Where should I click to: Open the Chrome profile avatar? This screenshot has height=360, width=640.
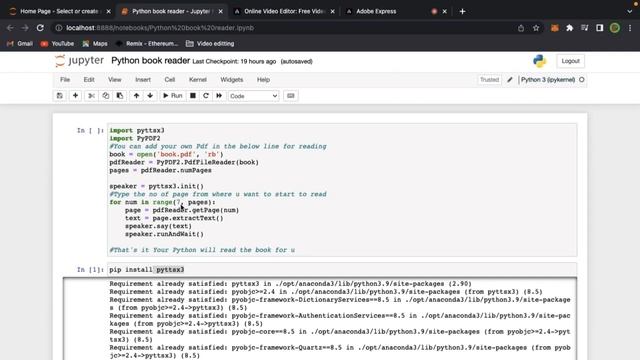(x=615, y=28)
